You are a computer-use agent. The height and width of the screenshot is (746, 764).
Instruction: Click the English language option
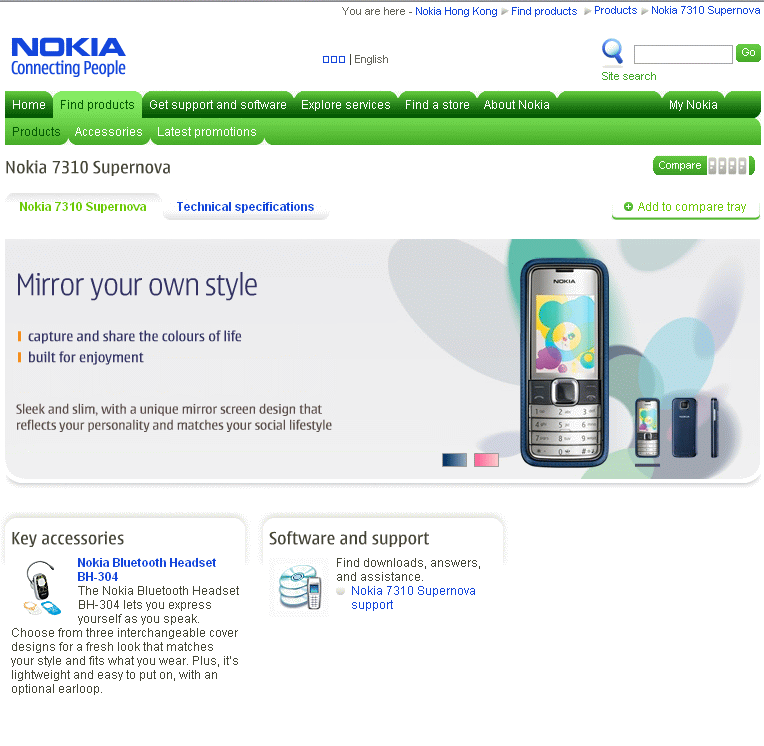371,59
